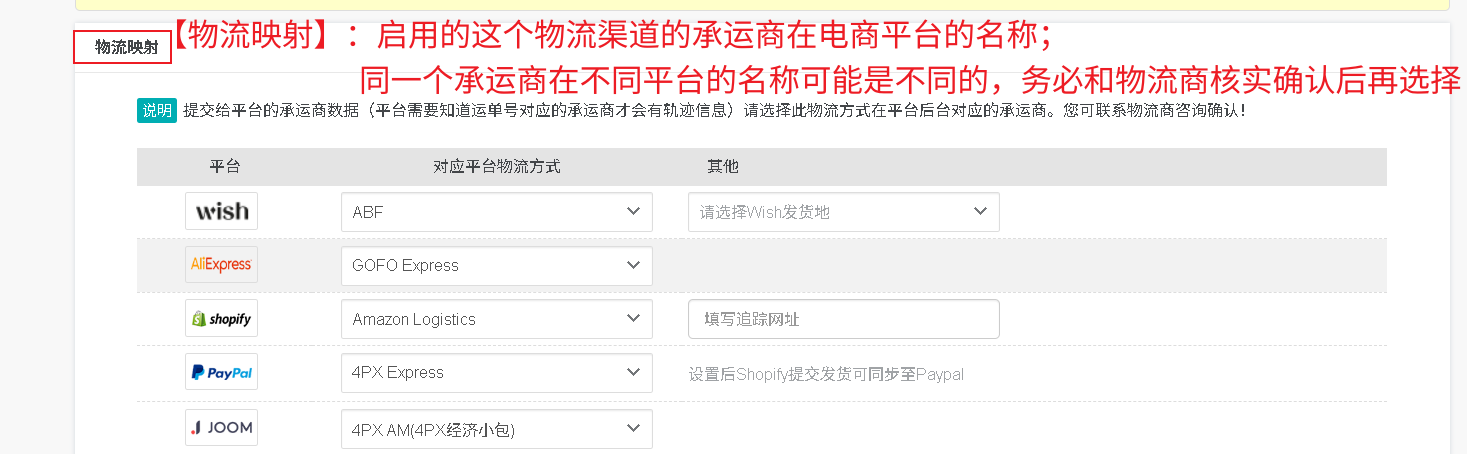The image size is (1467, 454).
Task: Click the PayPal platform logo
Action: pos(221,372)
